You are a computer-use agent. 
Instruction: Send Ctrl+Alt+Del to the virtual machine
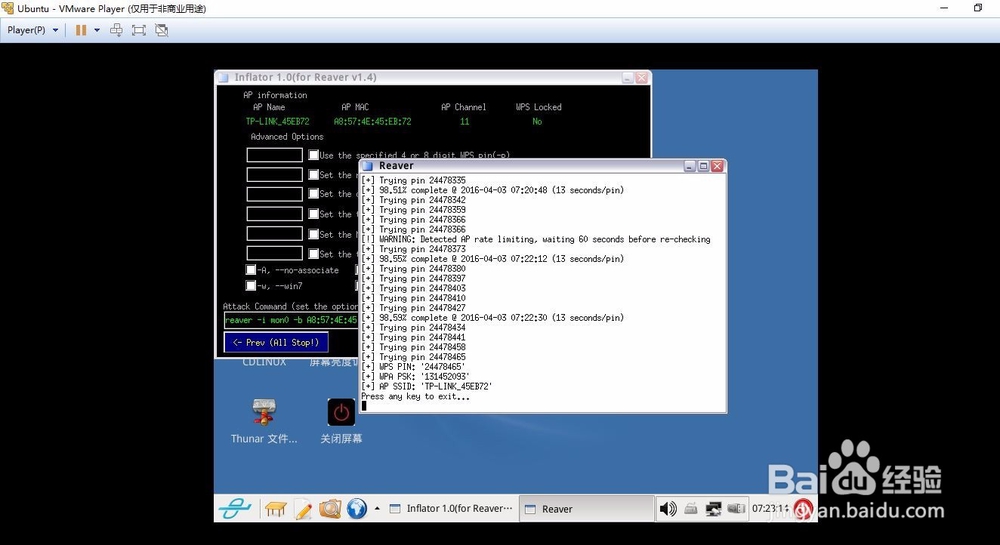coord(116,30)
